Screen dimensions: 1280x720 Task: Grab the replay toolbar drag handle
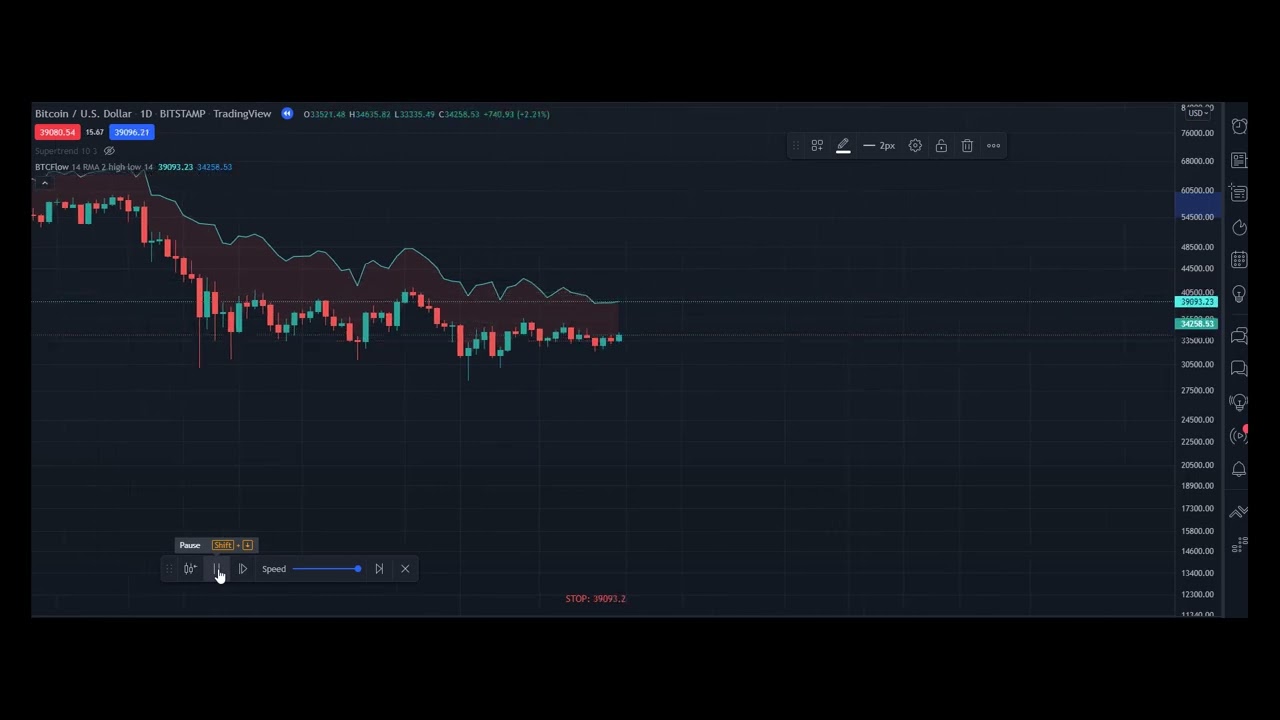(168, 569)
